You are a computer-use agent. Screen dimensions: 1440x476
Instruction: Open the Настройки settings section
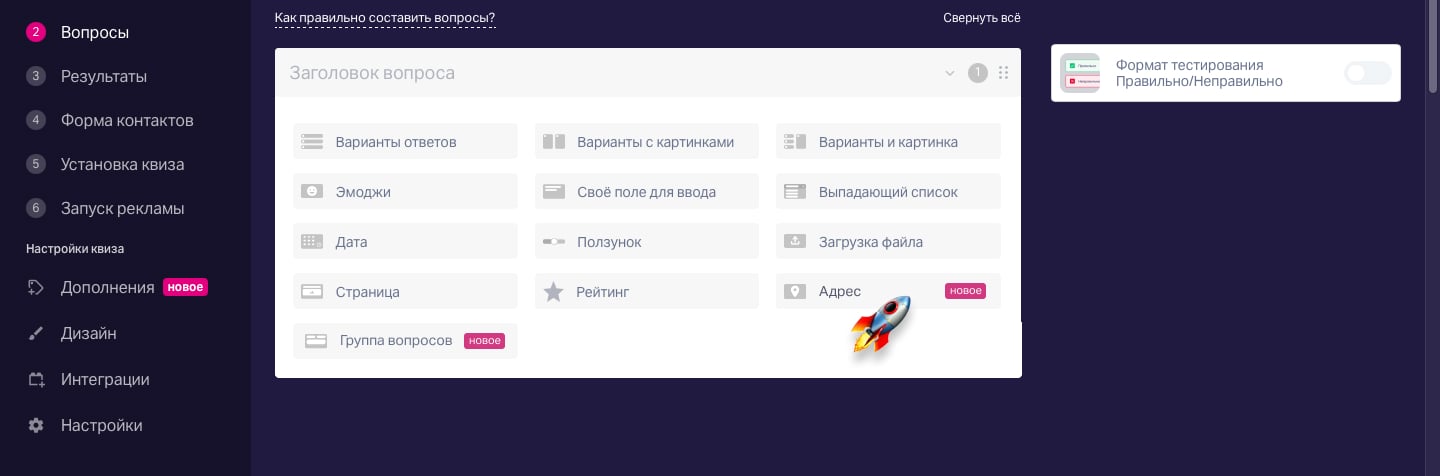point(101,425)
